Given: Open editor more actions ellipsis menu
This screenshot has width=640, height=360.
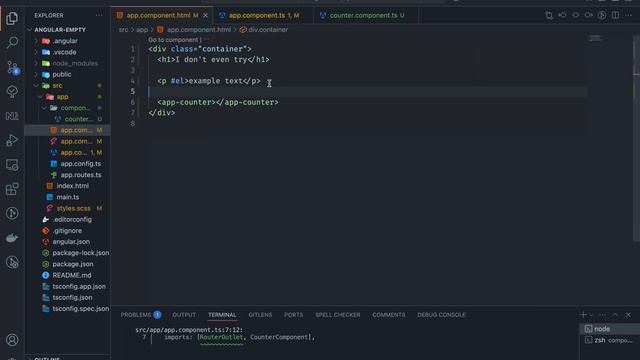Looking at the screenshot, I should click(629, 15).
